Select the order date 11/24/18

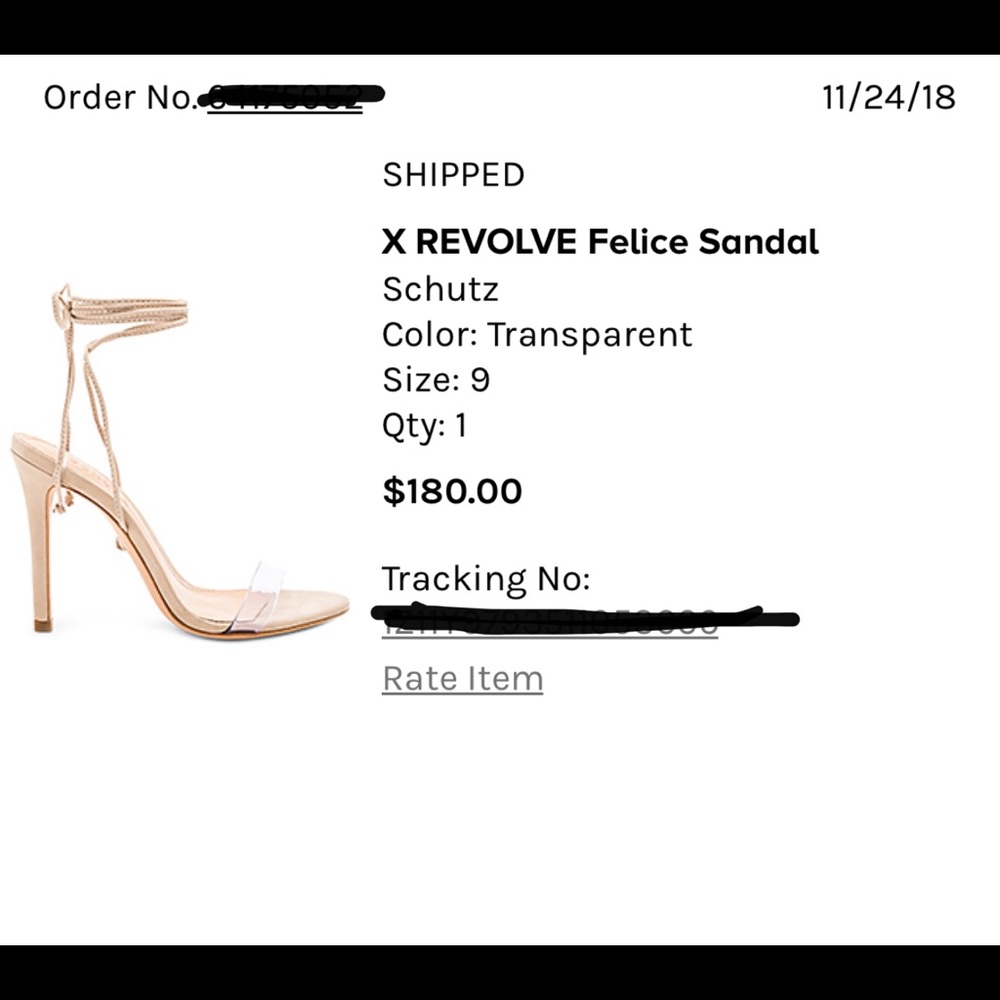click(886, 97)
